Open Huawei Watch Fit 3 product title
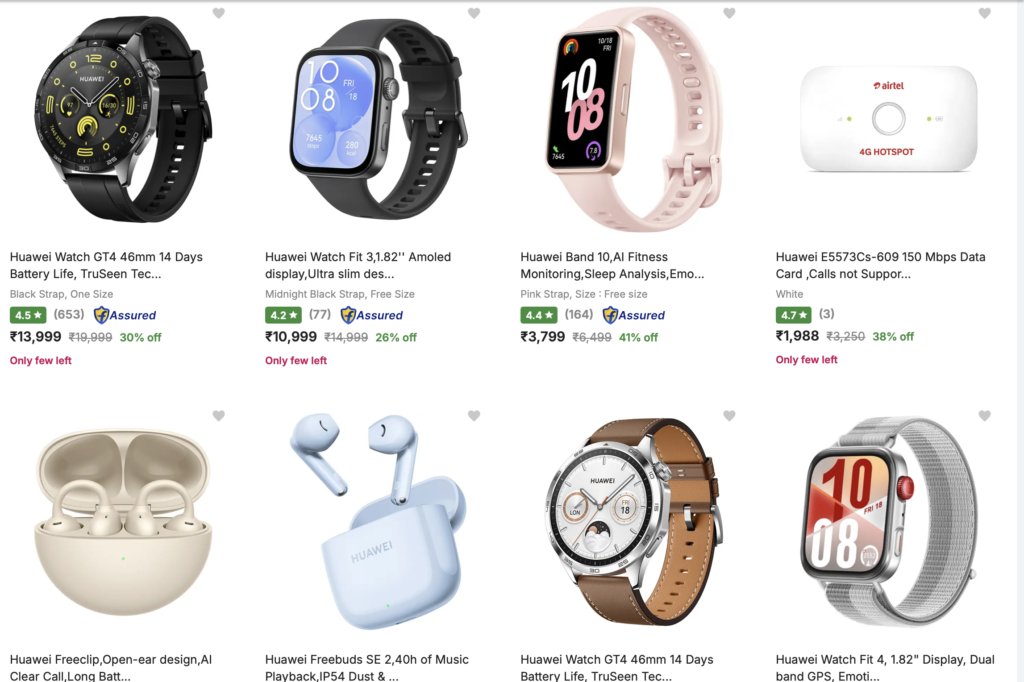 pyautogui.click(x=358, y=265)
